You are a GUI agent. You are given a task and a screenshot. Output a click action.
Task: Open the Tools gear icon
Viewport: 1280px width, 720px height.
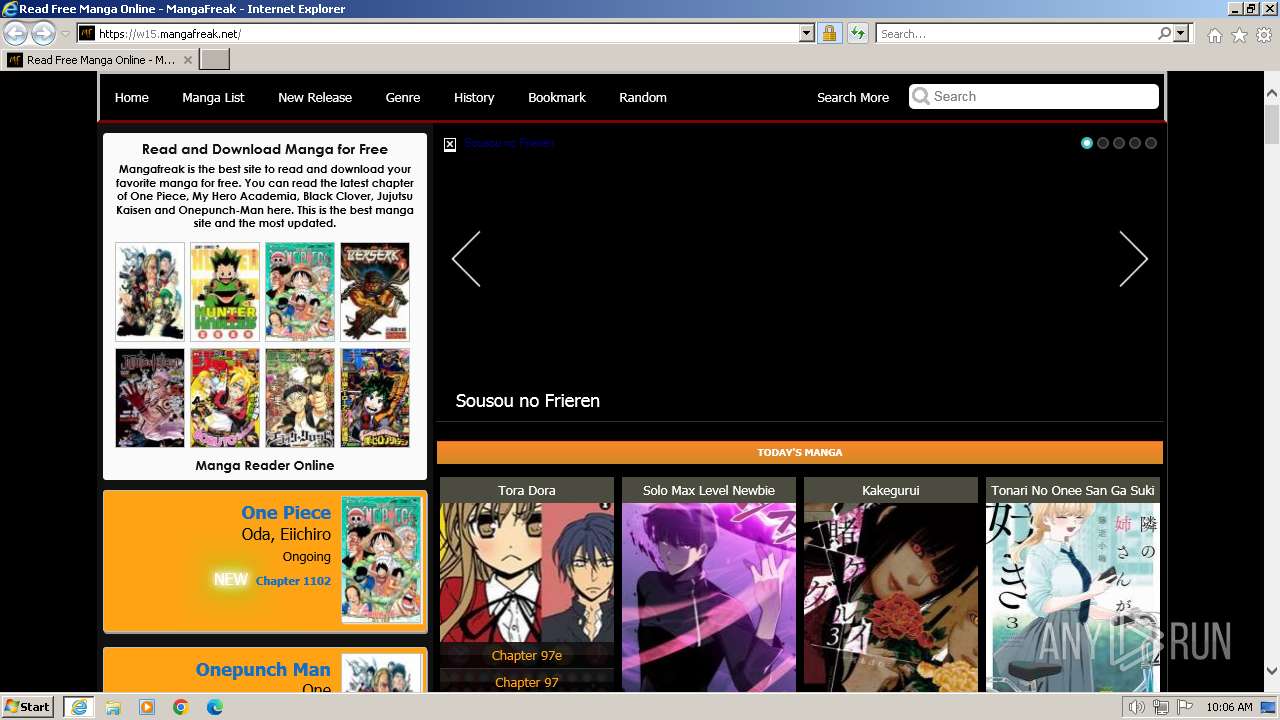(1264, 35)
